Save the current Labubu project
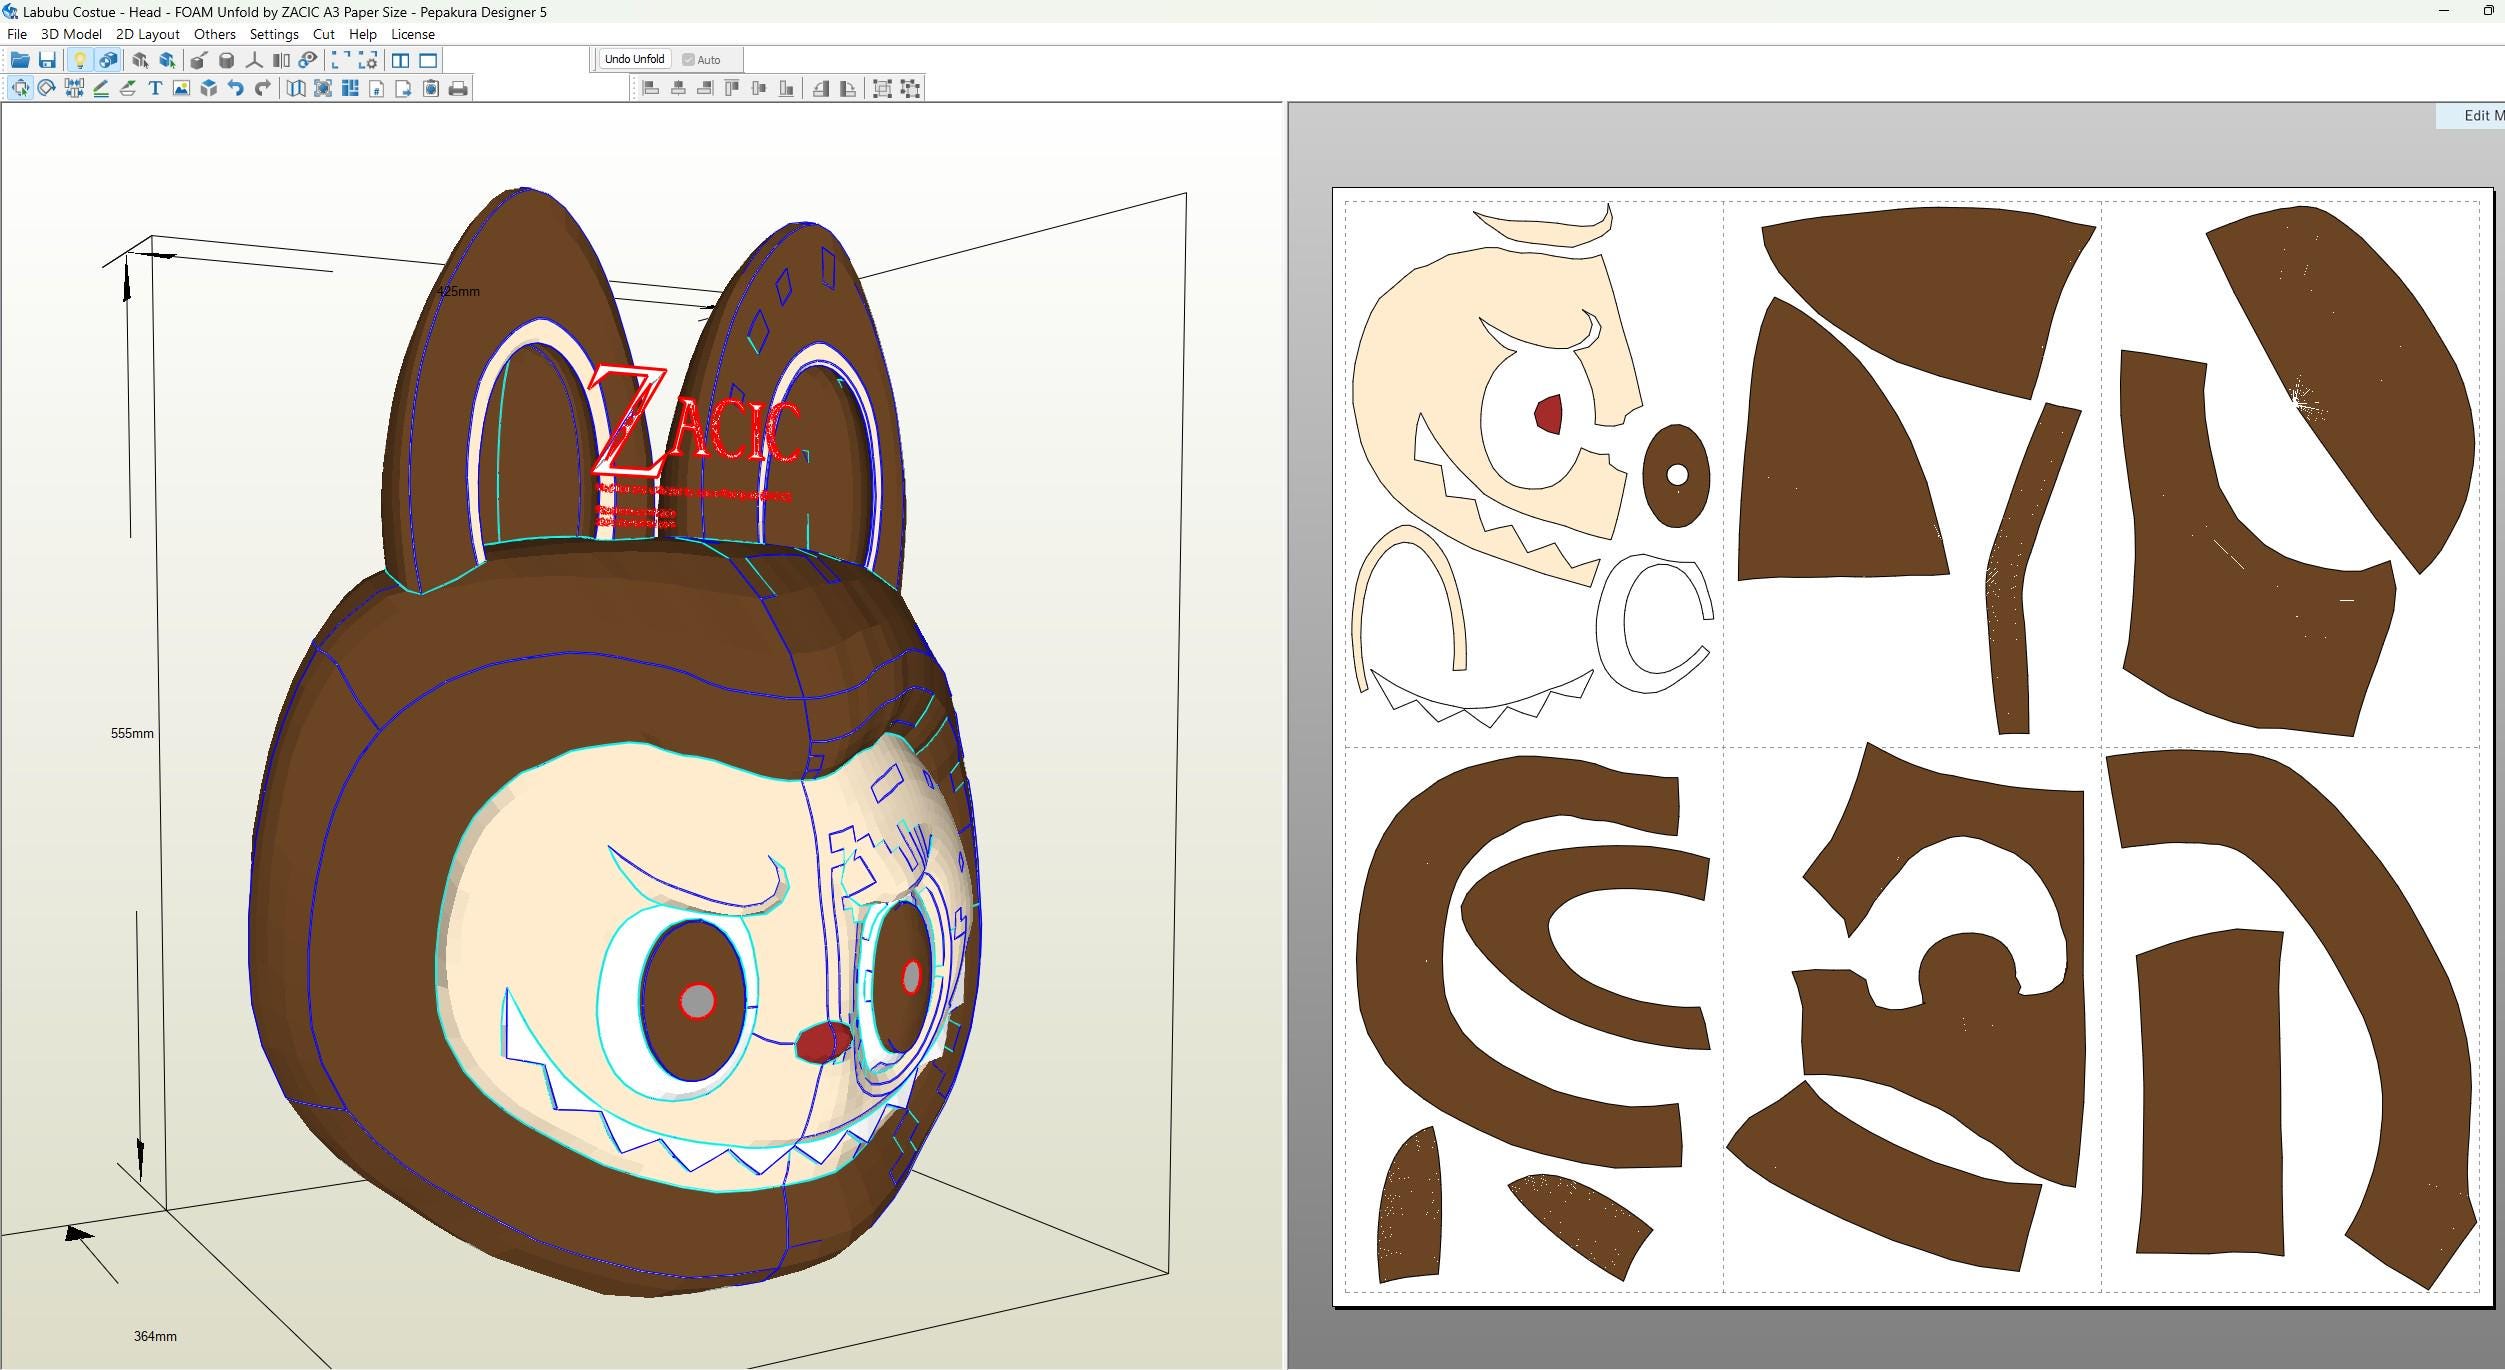The image size is (2505, 1370). click(47, 60)
